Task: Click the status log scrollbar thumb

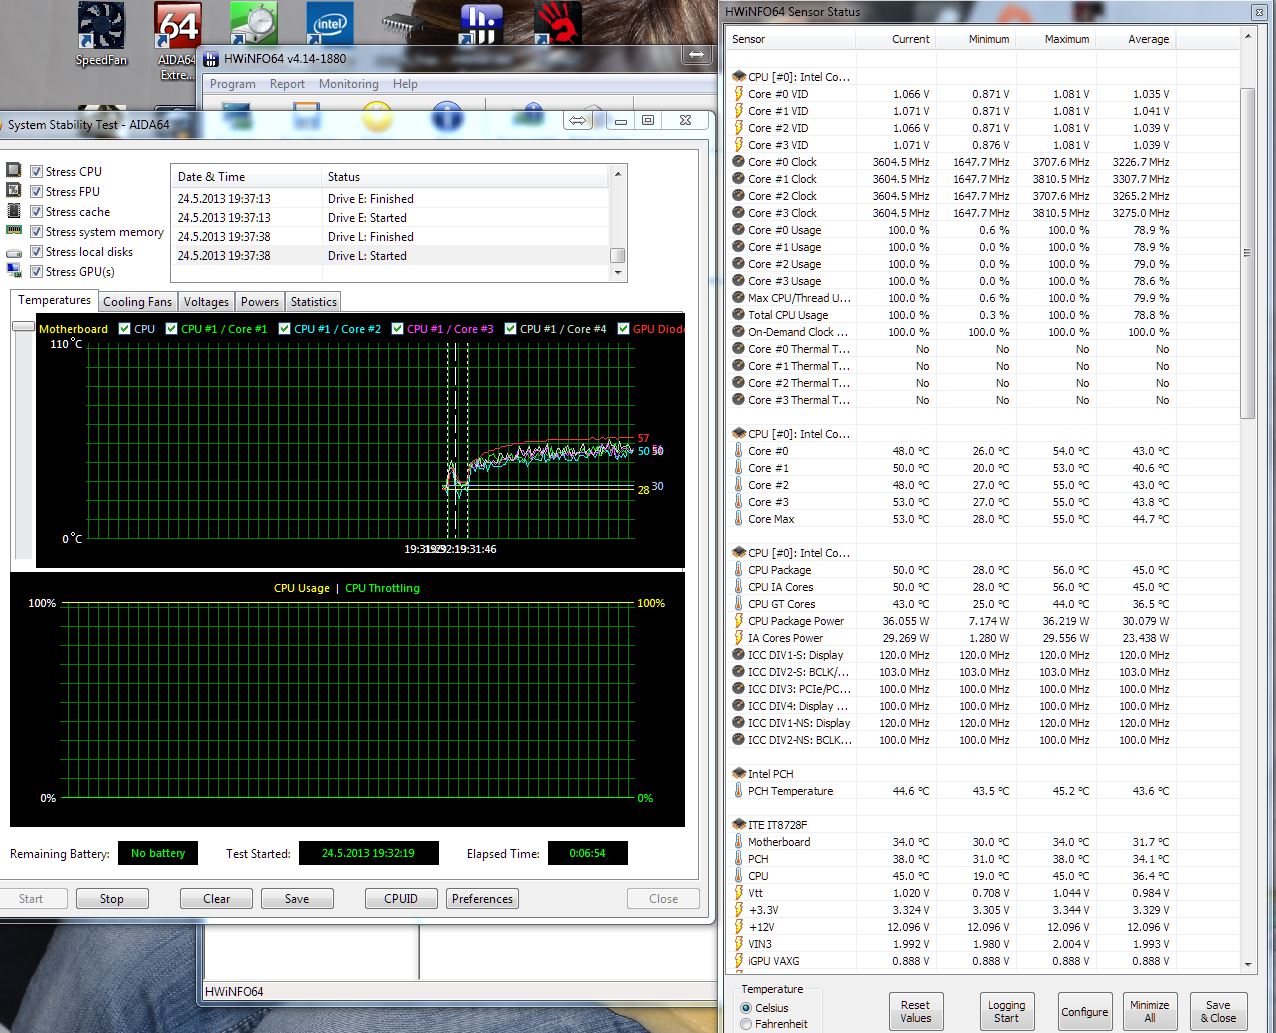Action: pyautogui.click(x=617, y=255)
